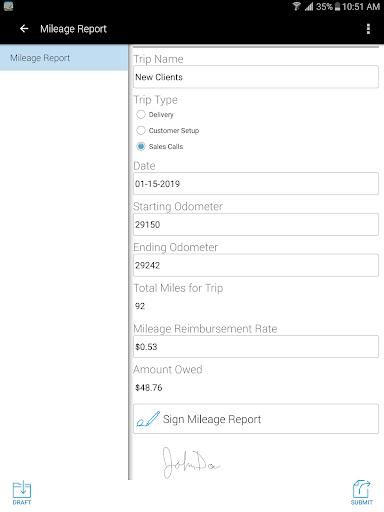Click the pen signature icon

pyautogui.click(x=148, y=419)
